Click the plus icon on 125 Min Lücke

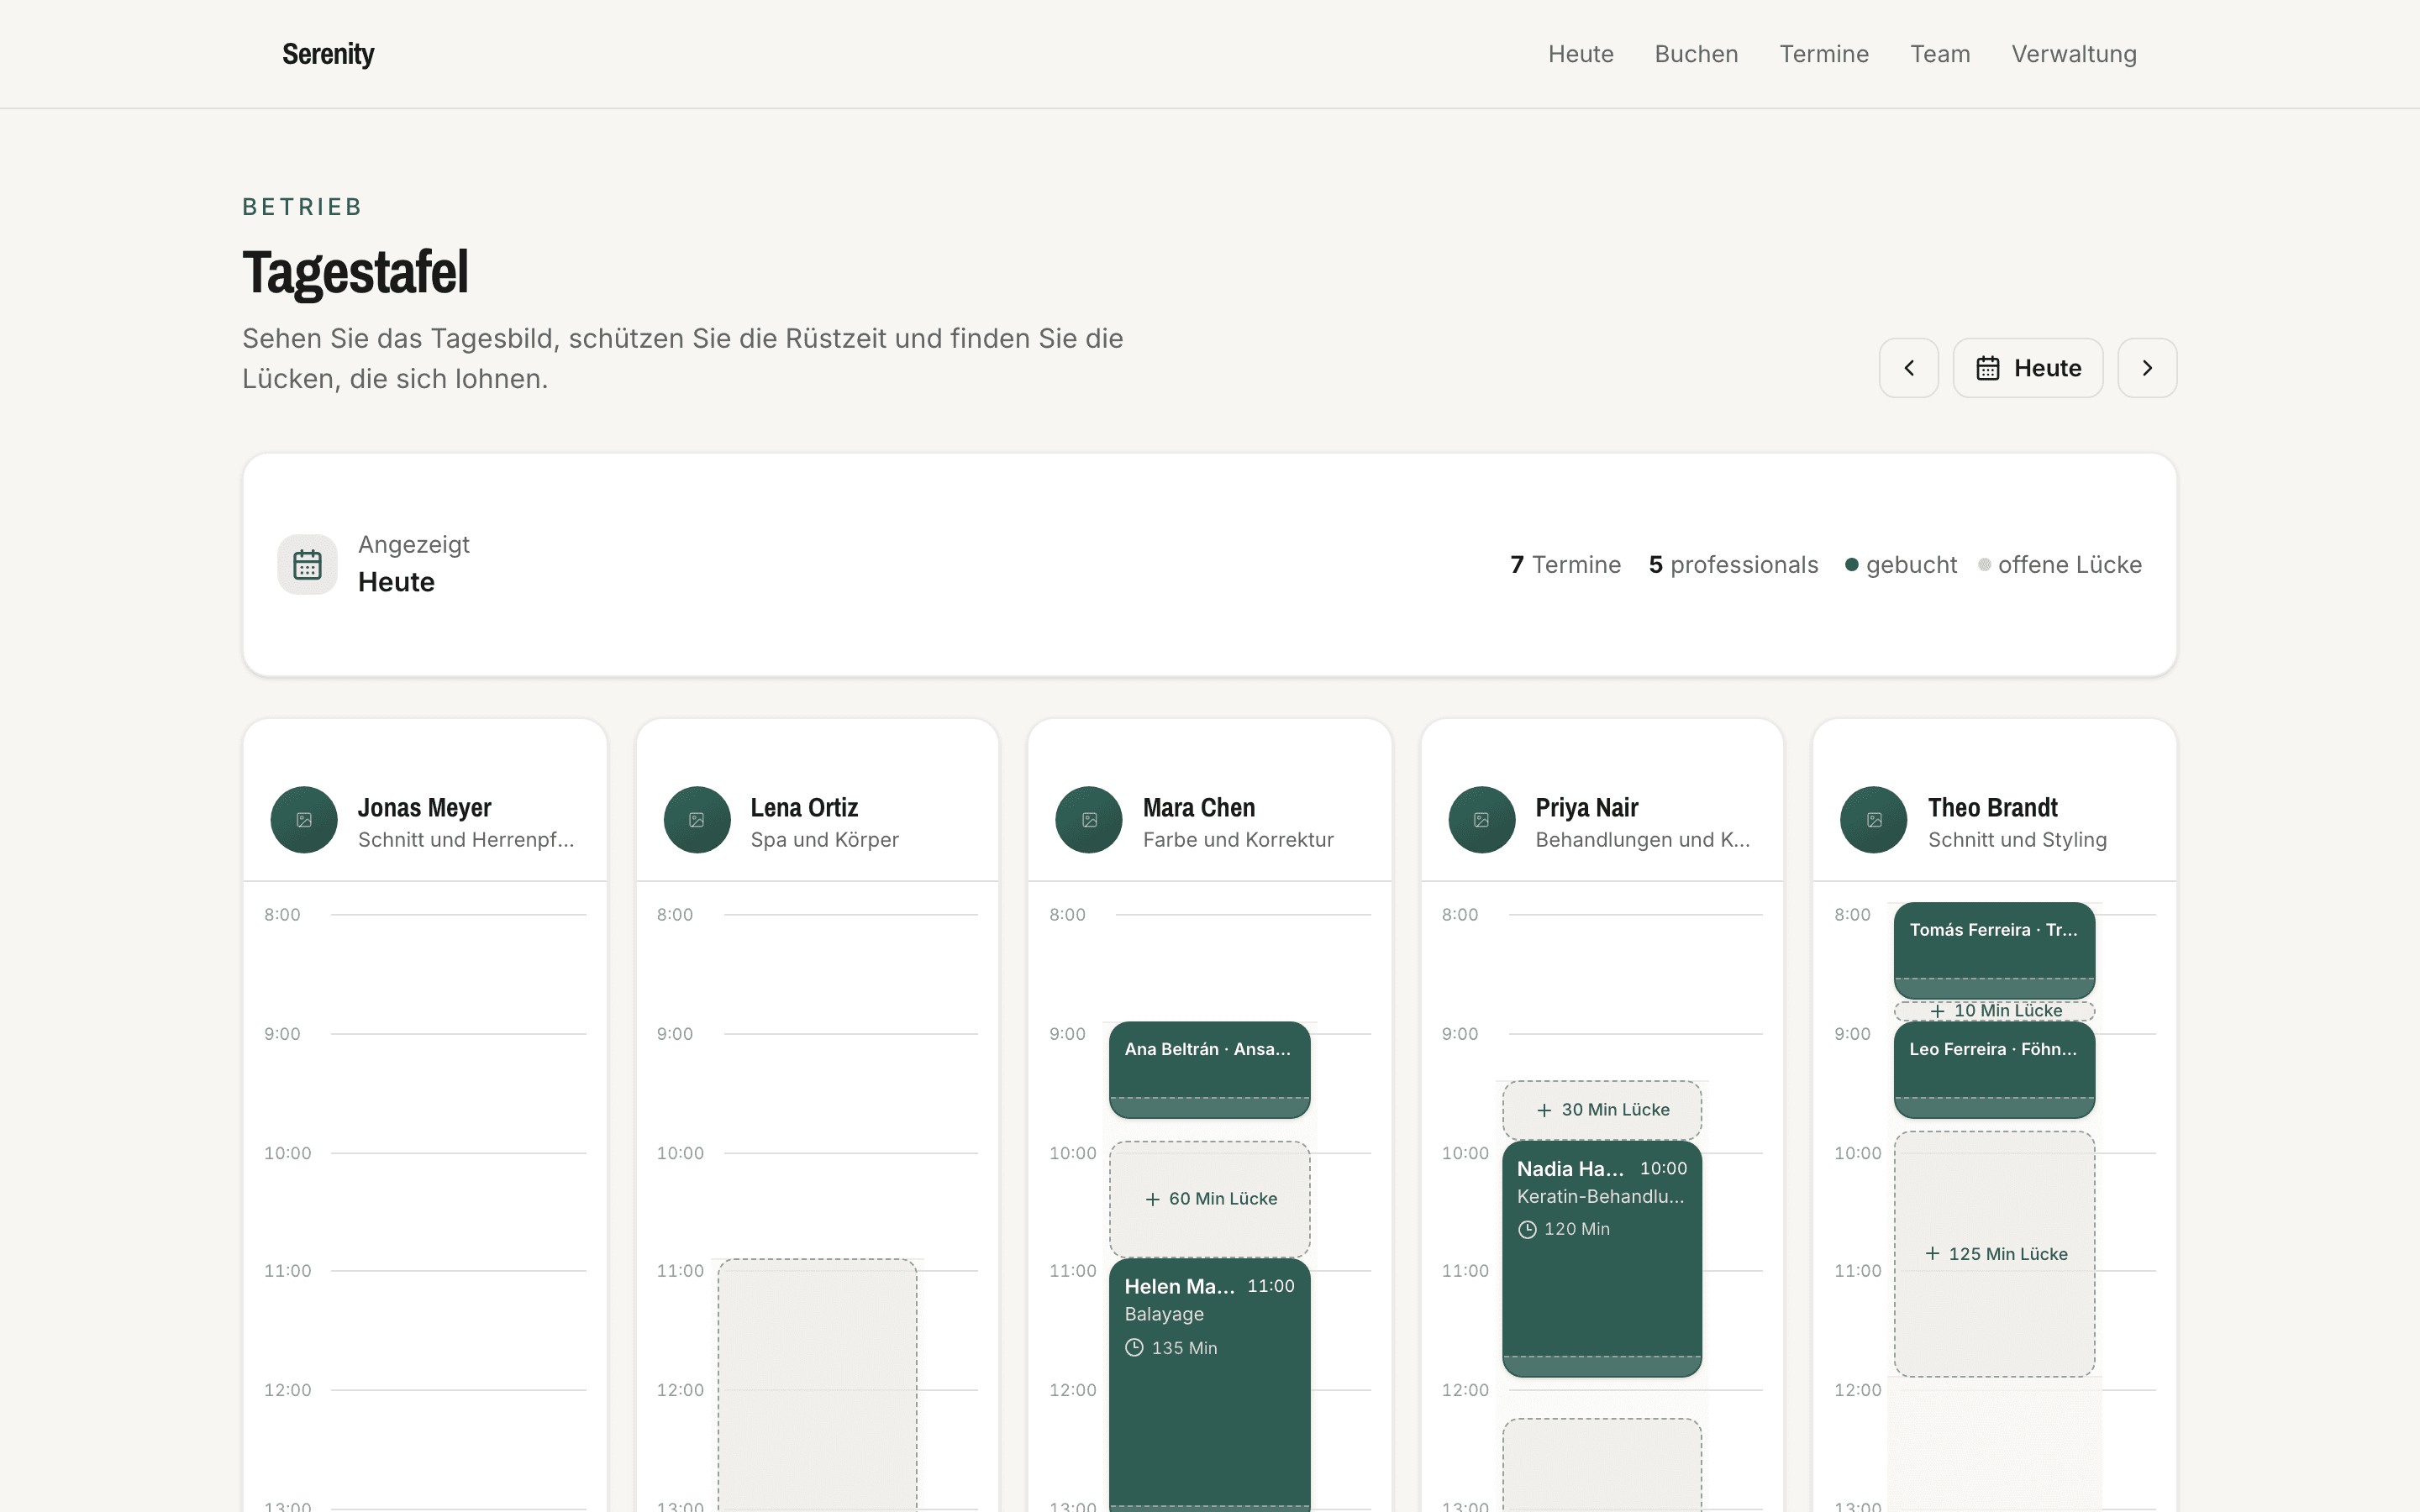coord(1932,1254)
